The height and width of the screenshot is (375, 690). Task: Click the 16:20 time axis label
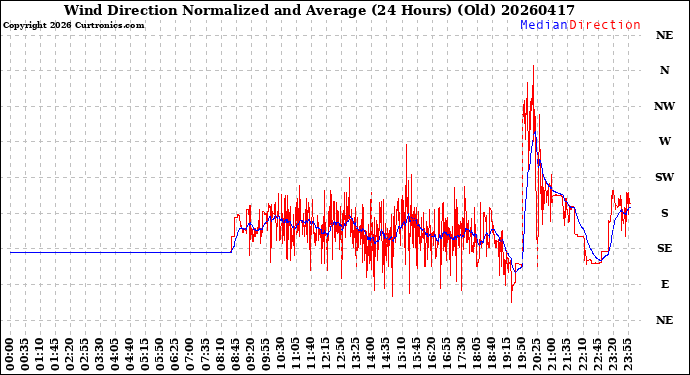coord(431,354)
